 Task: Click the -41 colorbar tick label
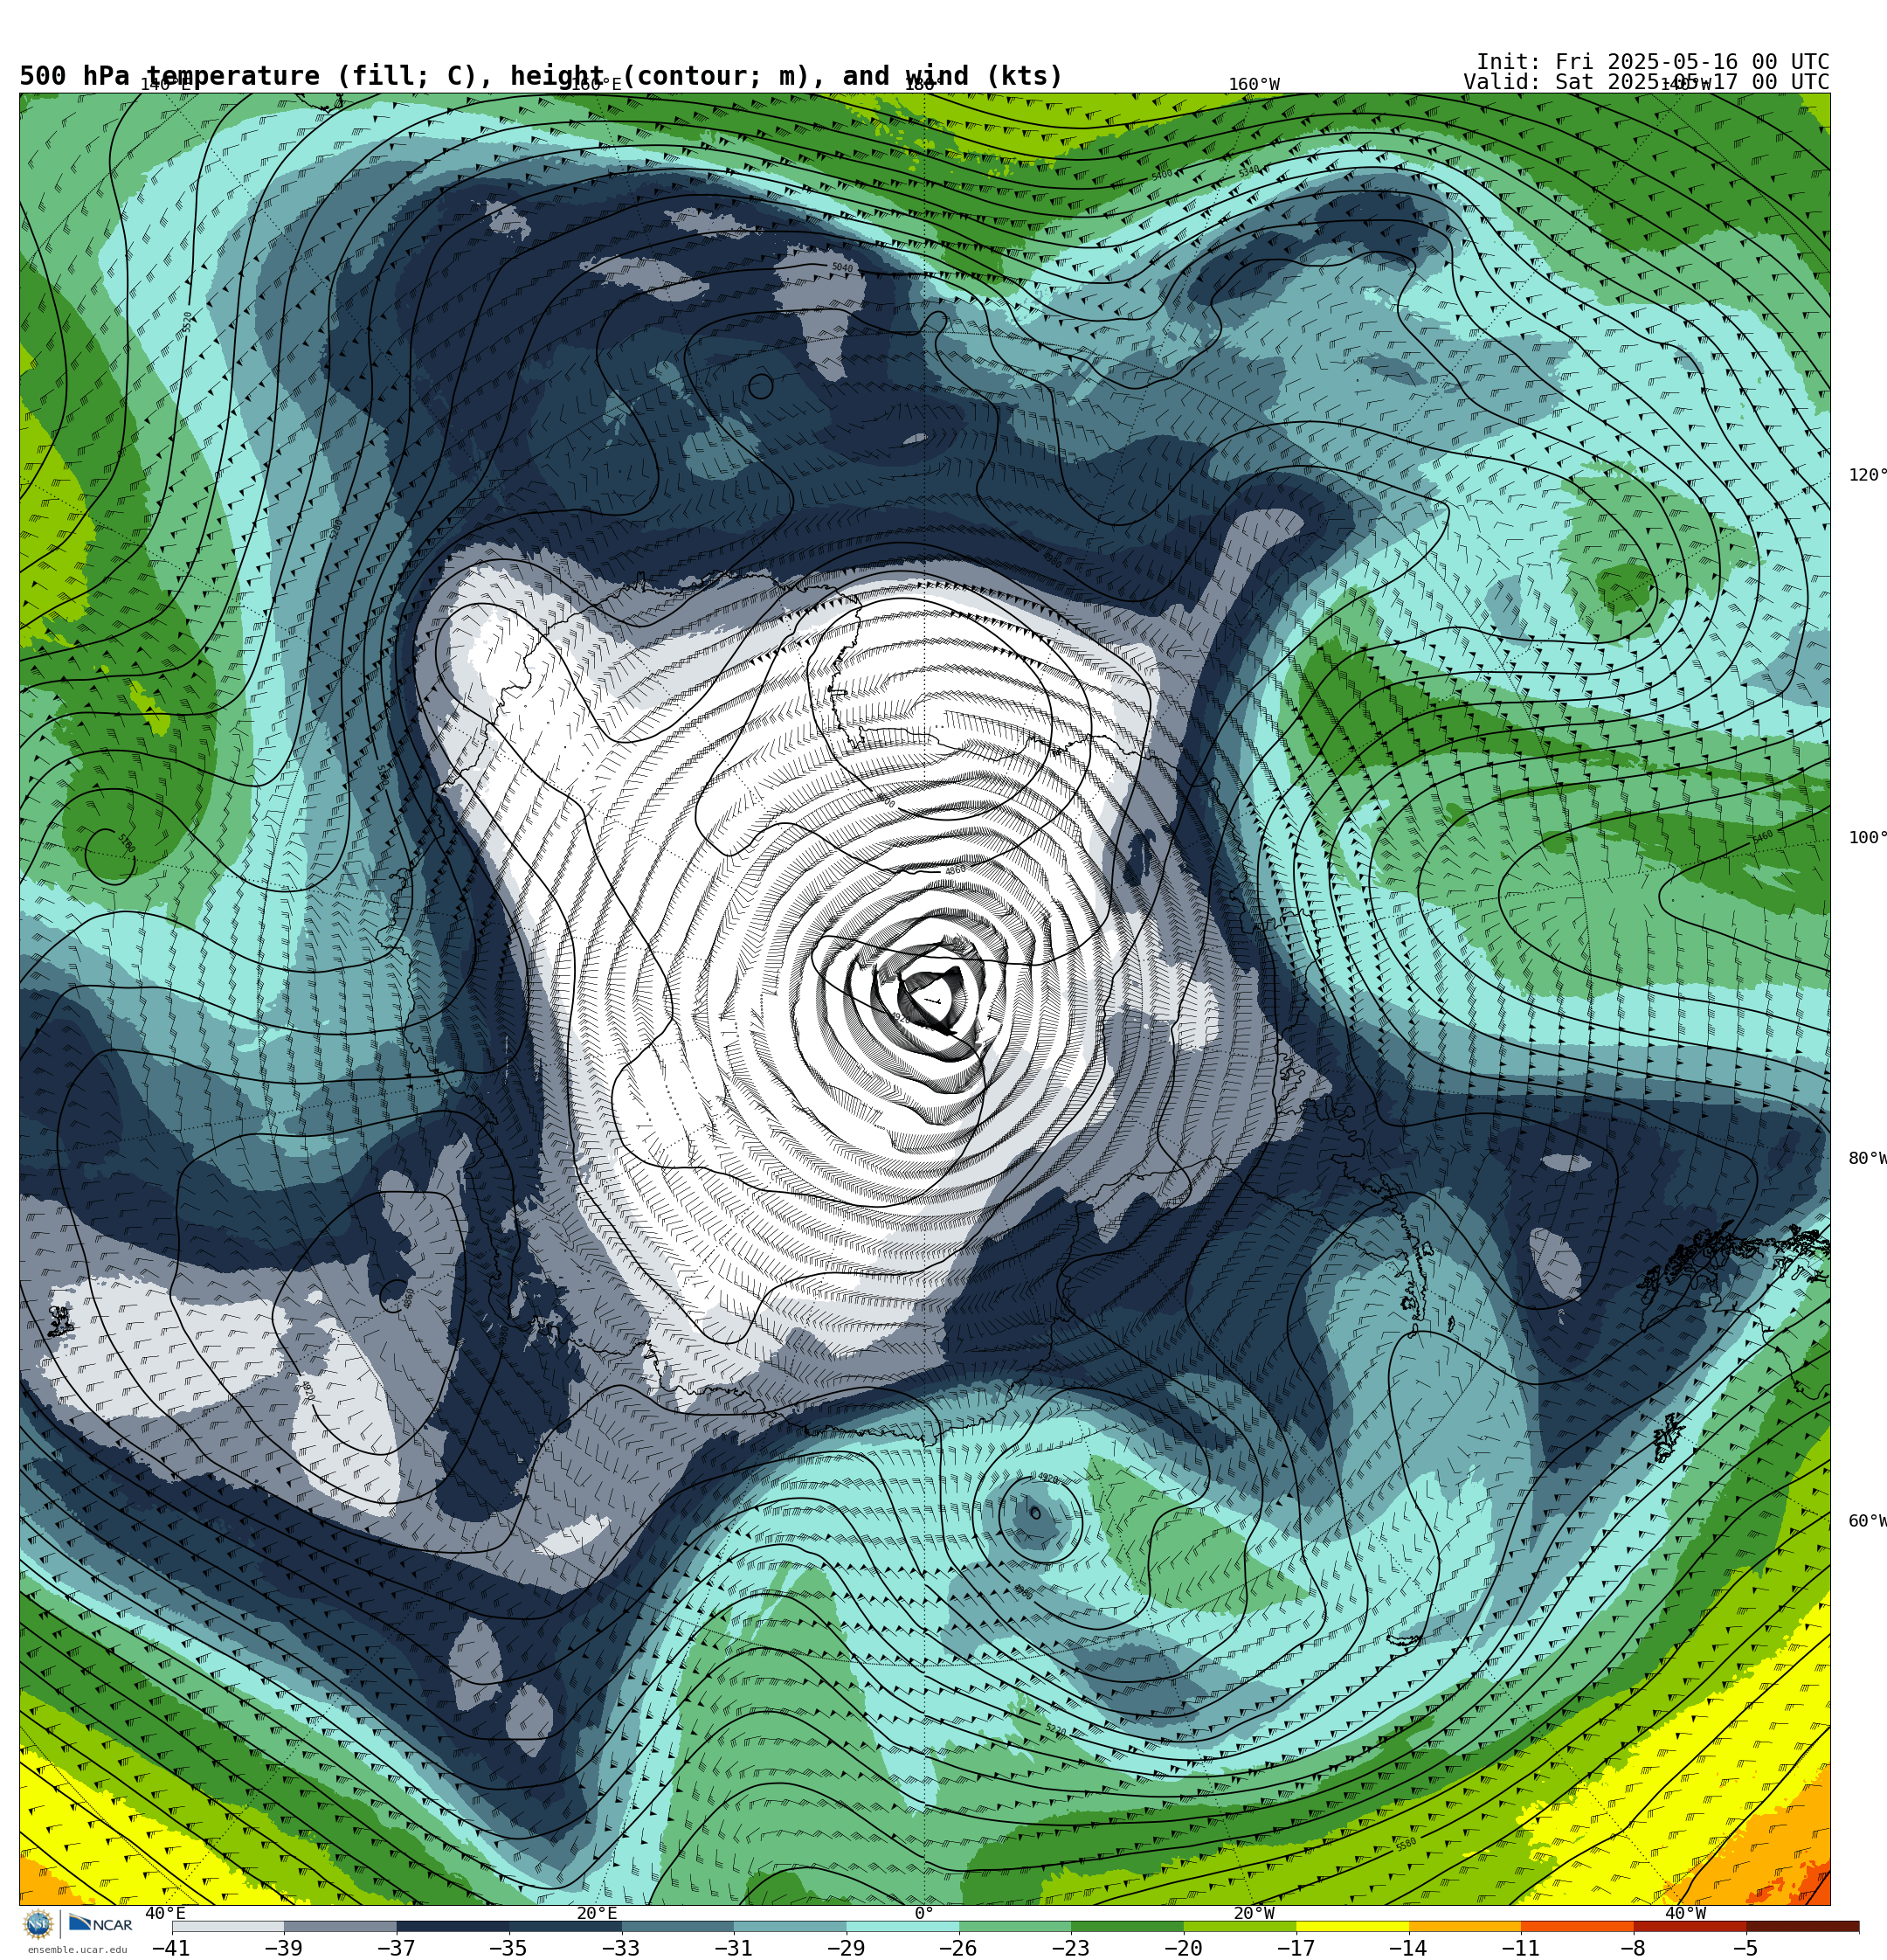[x=171, y=1948]
